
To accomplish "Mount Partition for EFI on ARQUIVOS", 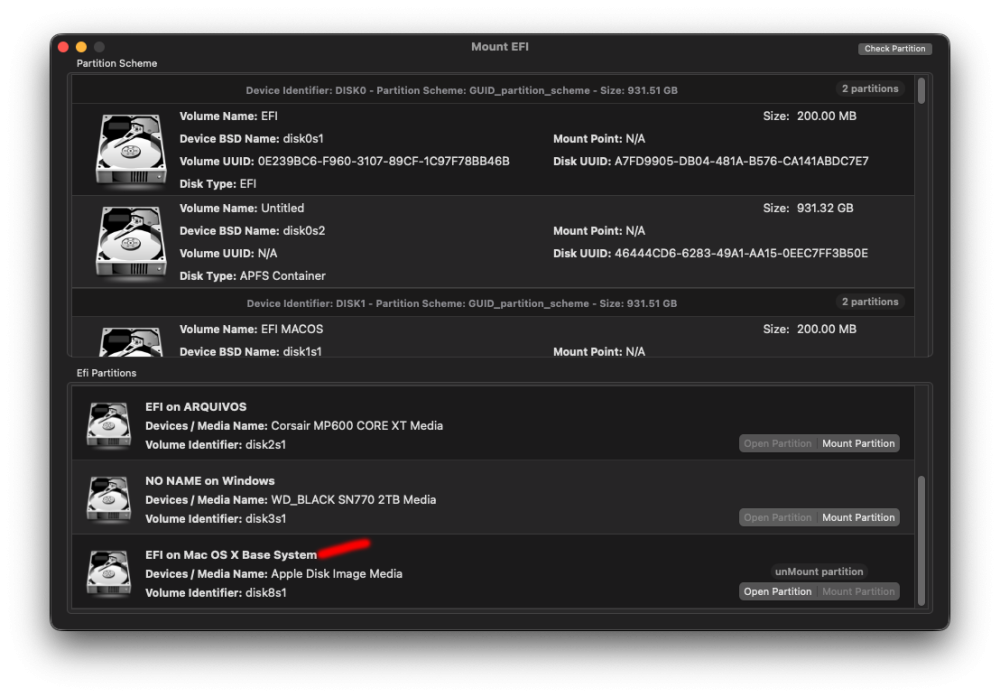I will point(858,443).
